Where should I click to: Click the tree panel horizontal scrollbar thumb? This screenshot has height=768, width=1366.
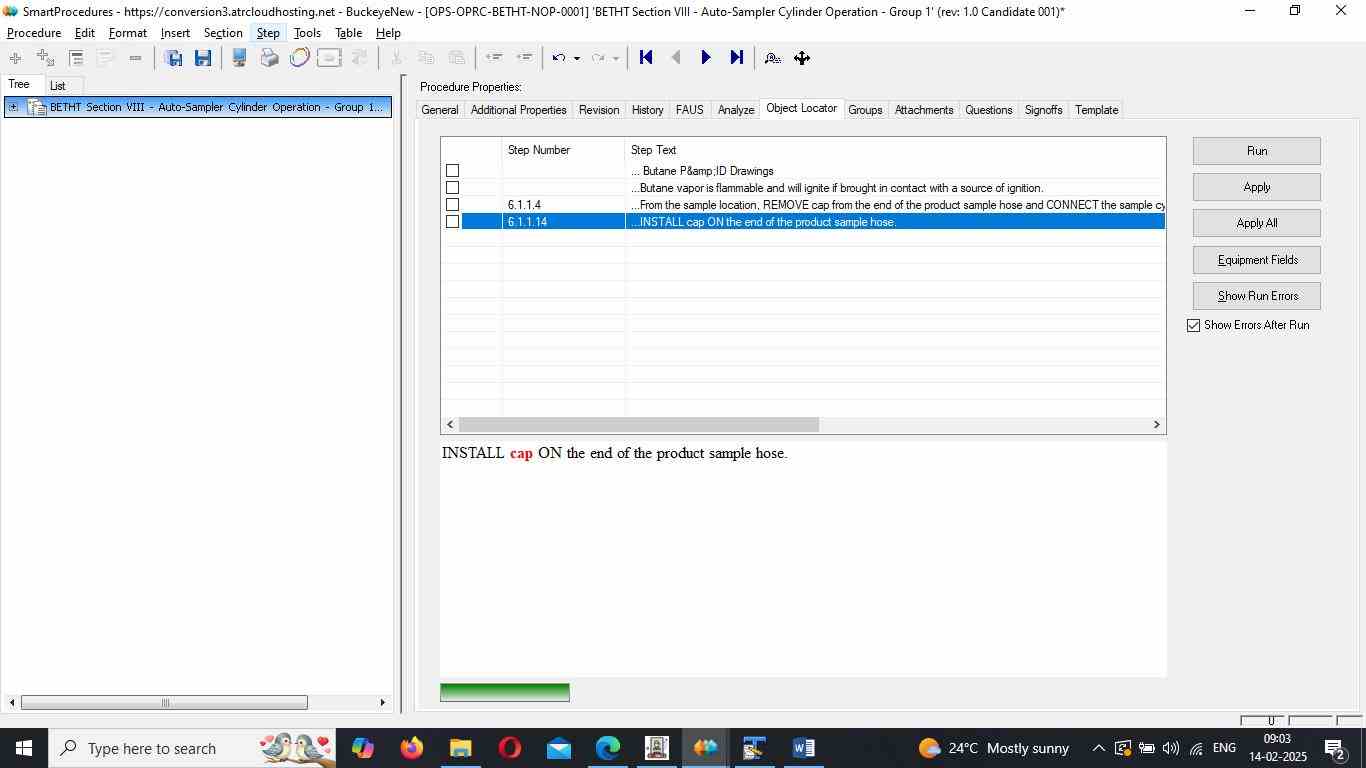(165, 703)
